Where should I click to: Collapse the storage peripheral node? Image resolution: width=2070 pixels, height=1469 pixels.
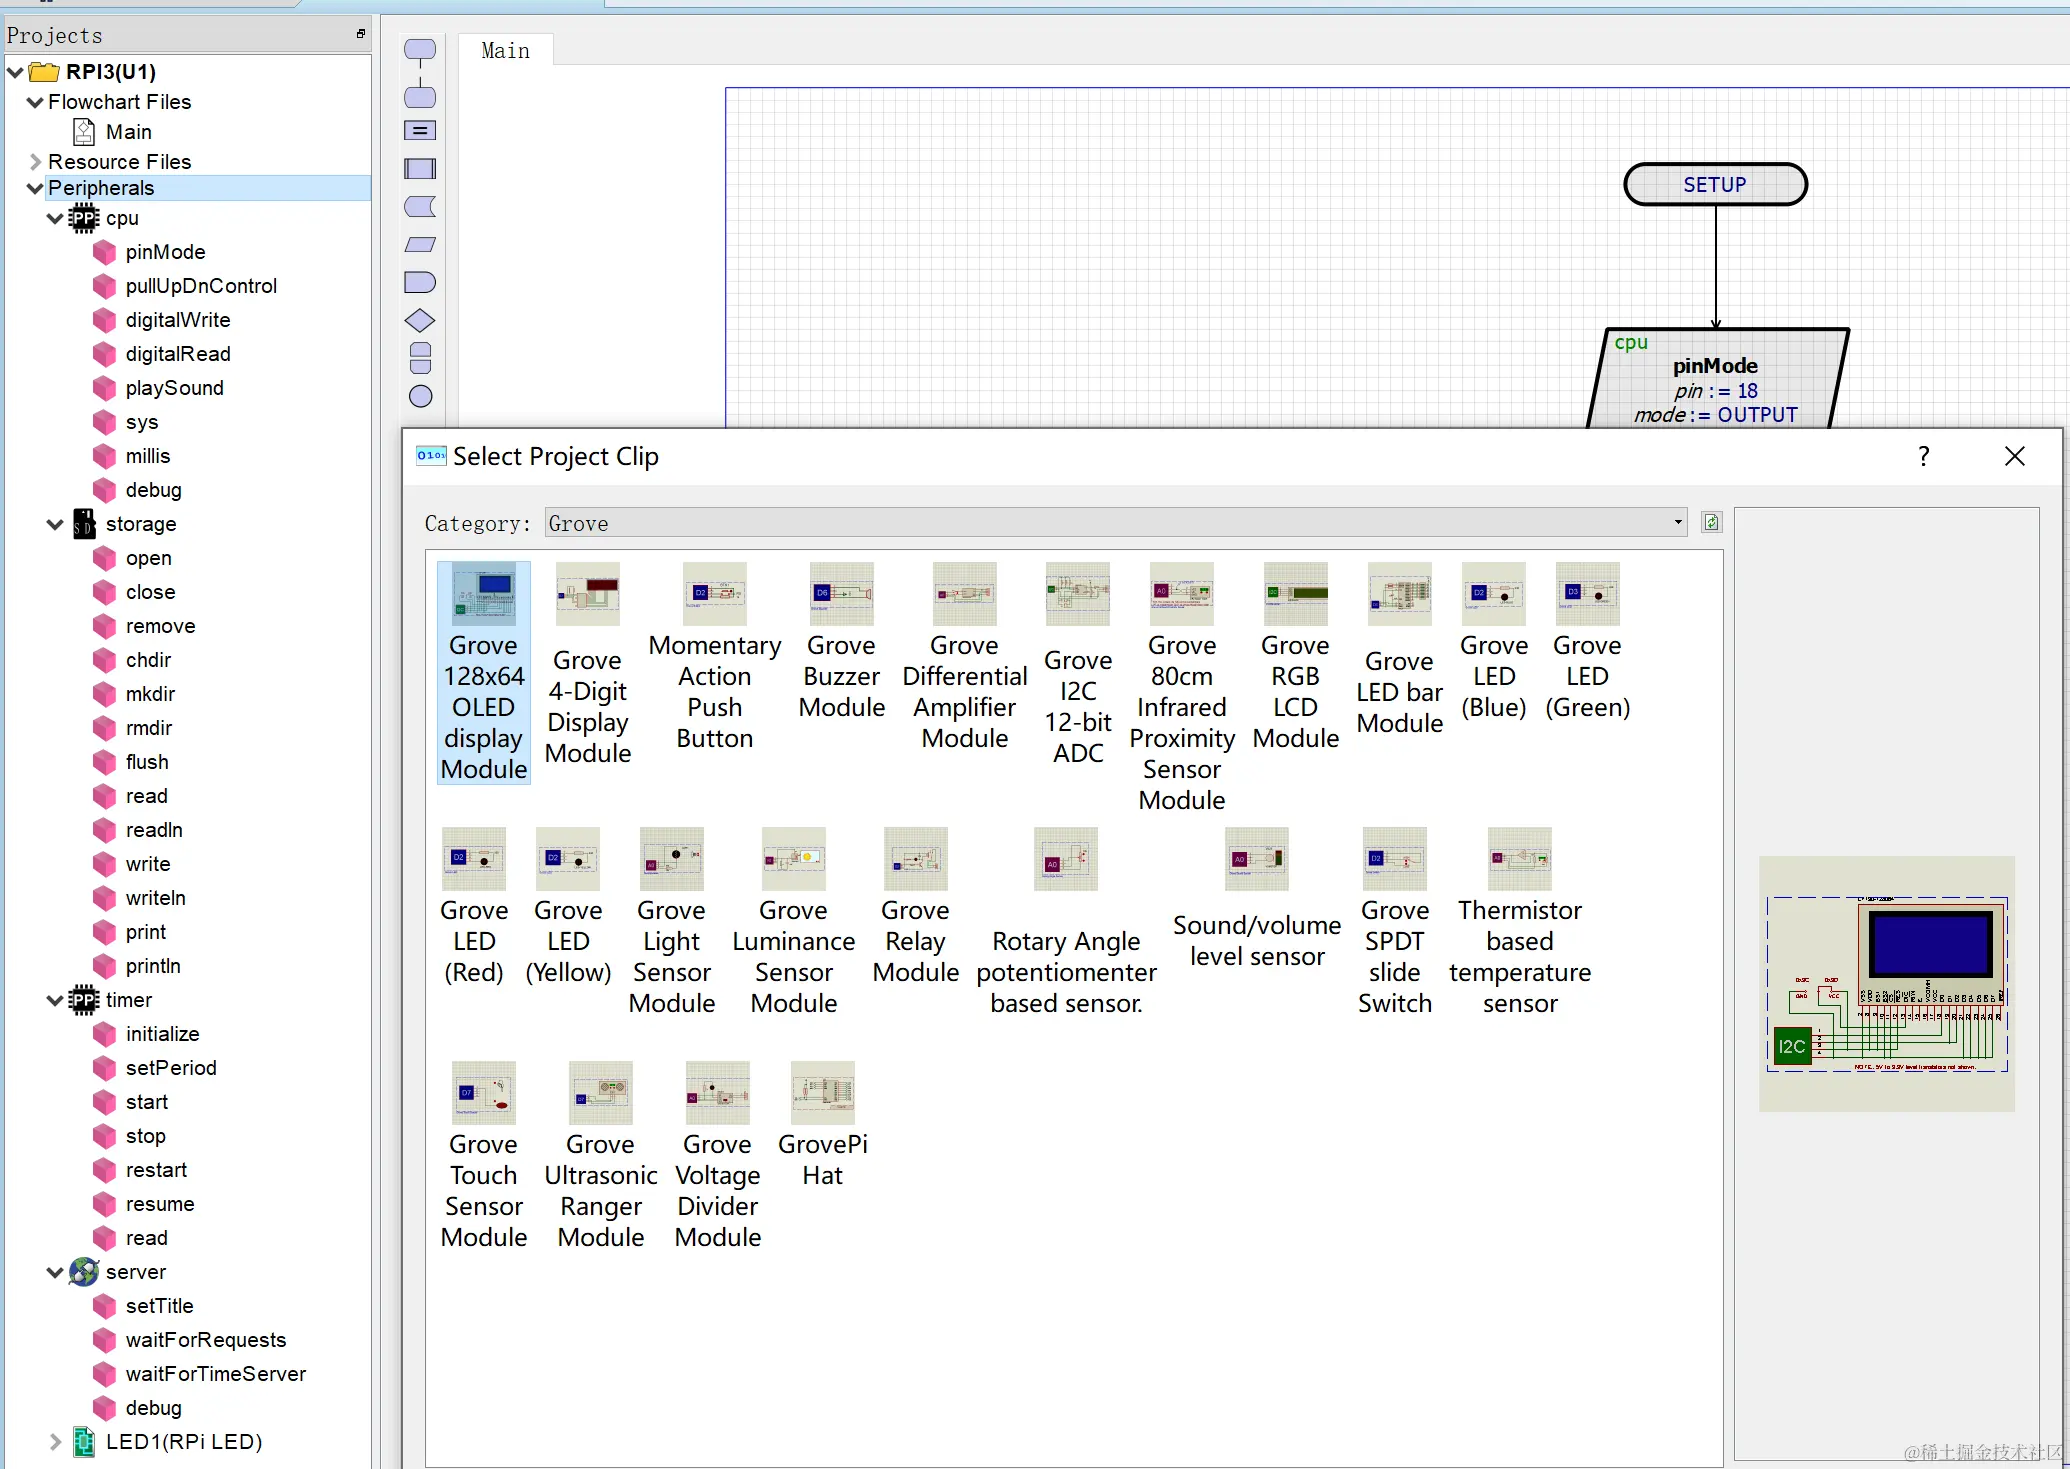click(x=55, y=525)
